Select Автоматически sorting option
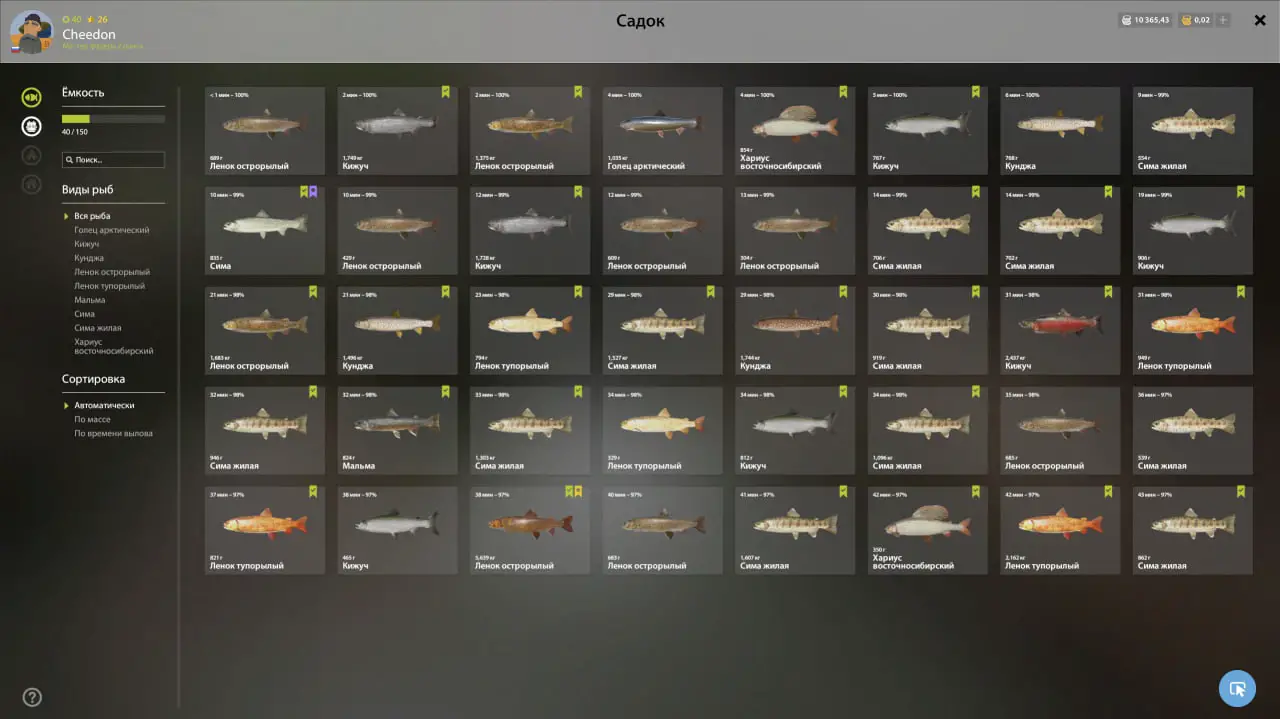The width and height of the screenshot is (1280, 719). pyautogui.click(x=104, y=405)
